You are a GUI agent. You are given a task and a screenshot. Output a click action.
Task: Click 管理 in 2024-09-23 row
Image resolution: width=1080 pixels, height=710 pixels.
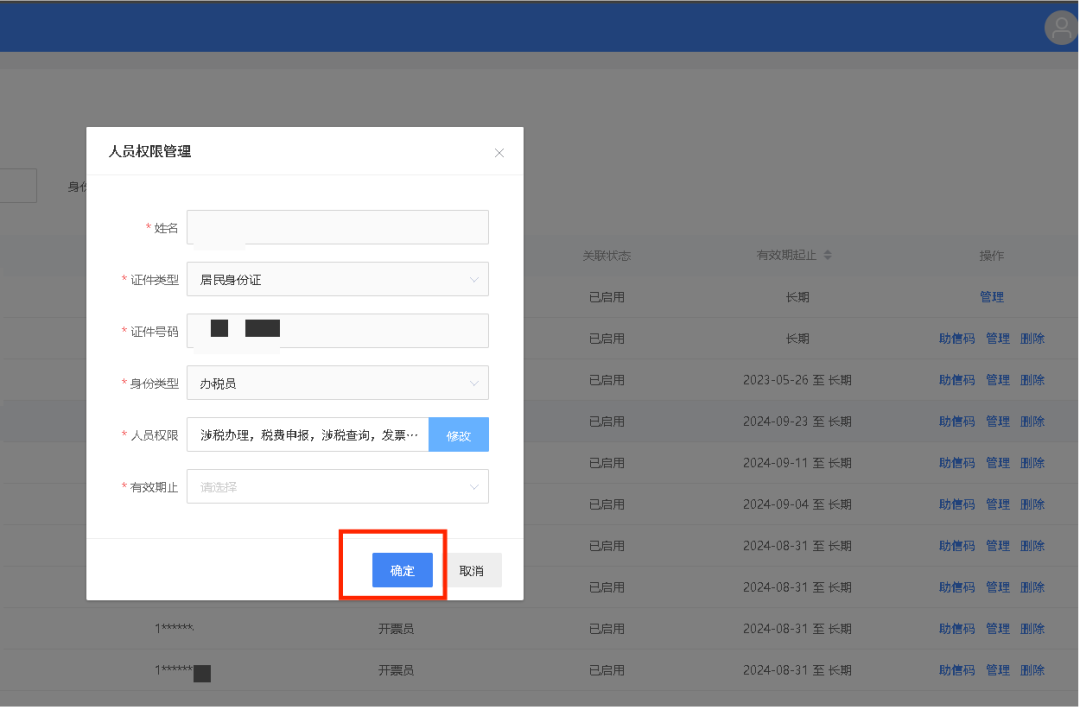(998, 421)
